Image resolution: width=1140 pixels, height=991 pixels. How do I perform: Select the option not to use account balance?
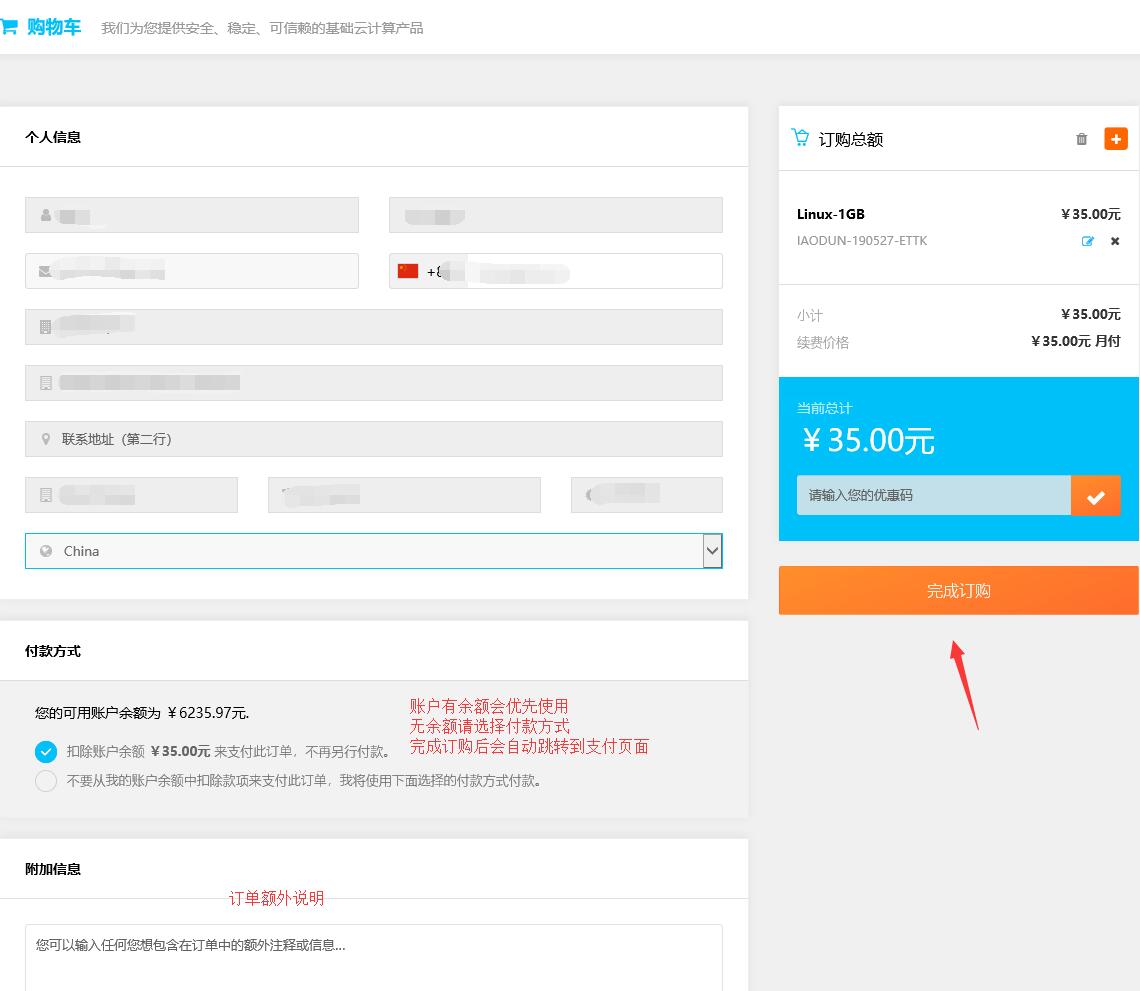coord(46,781)
